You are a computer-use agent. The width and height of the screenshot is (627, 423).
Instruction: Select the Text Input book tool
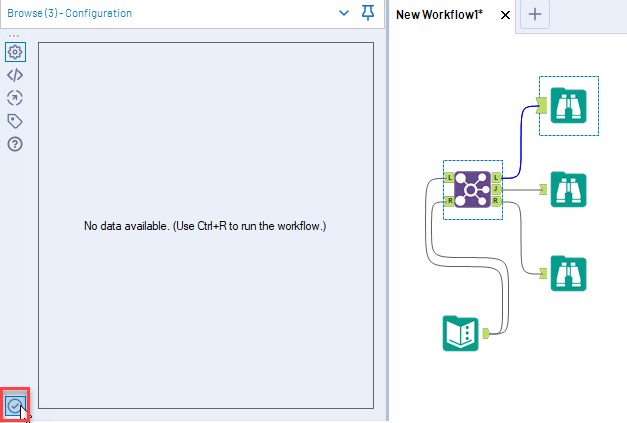(461, 333)
